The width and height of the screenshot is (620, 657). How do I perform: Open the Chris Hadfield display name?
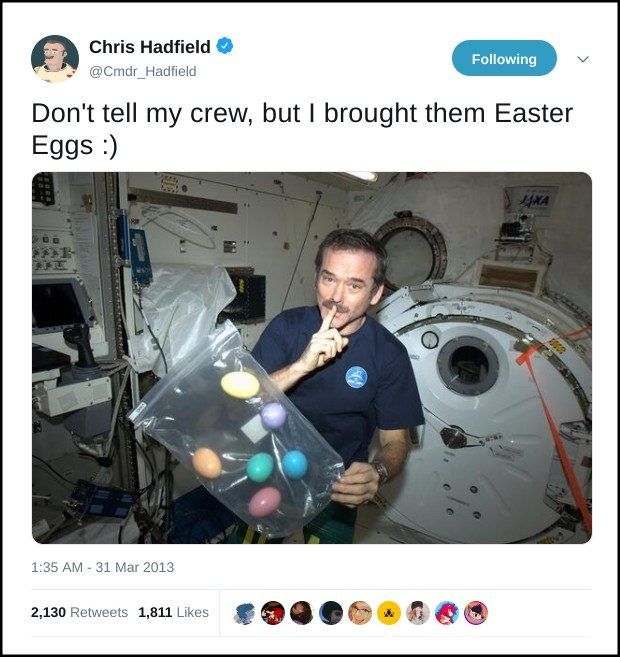pyautogui.click(x=150, y=47)
